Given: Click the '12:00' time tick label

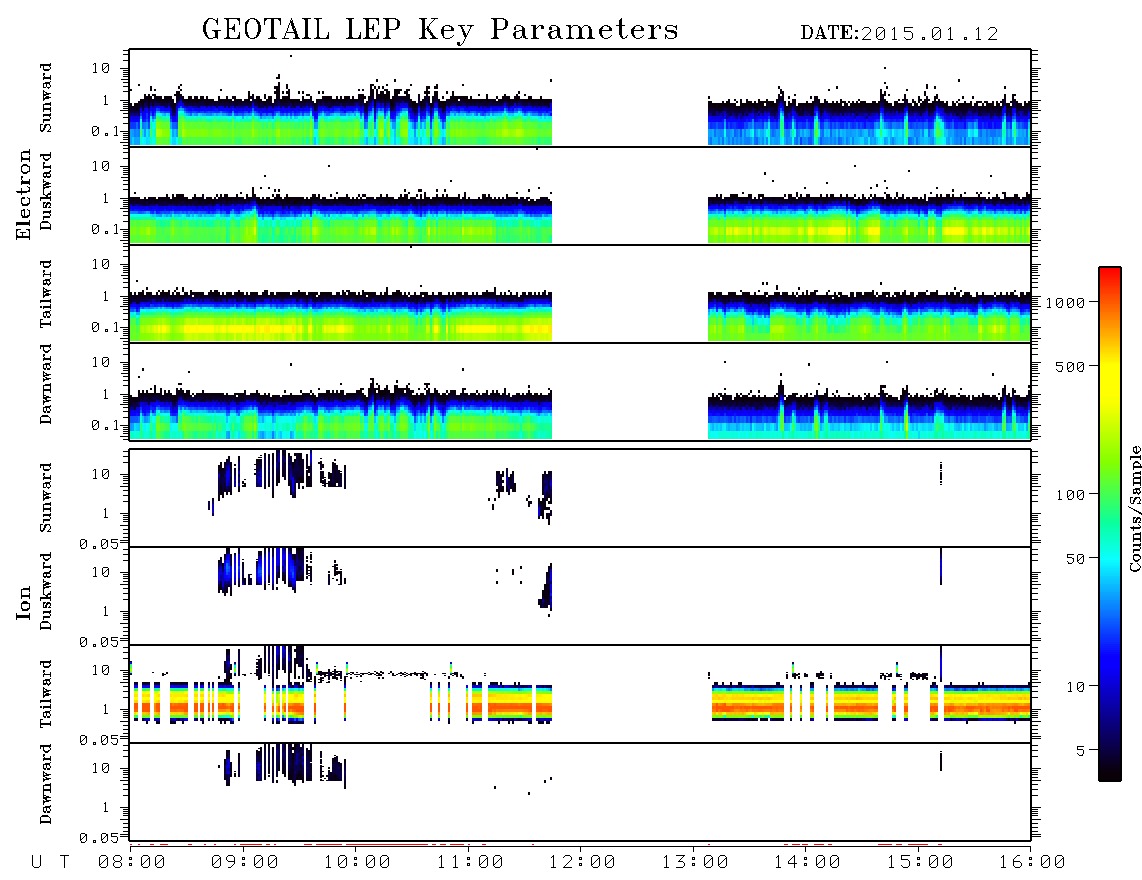Looking at the screenshot, I should click(582, 863).
